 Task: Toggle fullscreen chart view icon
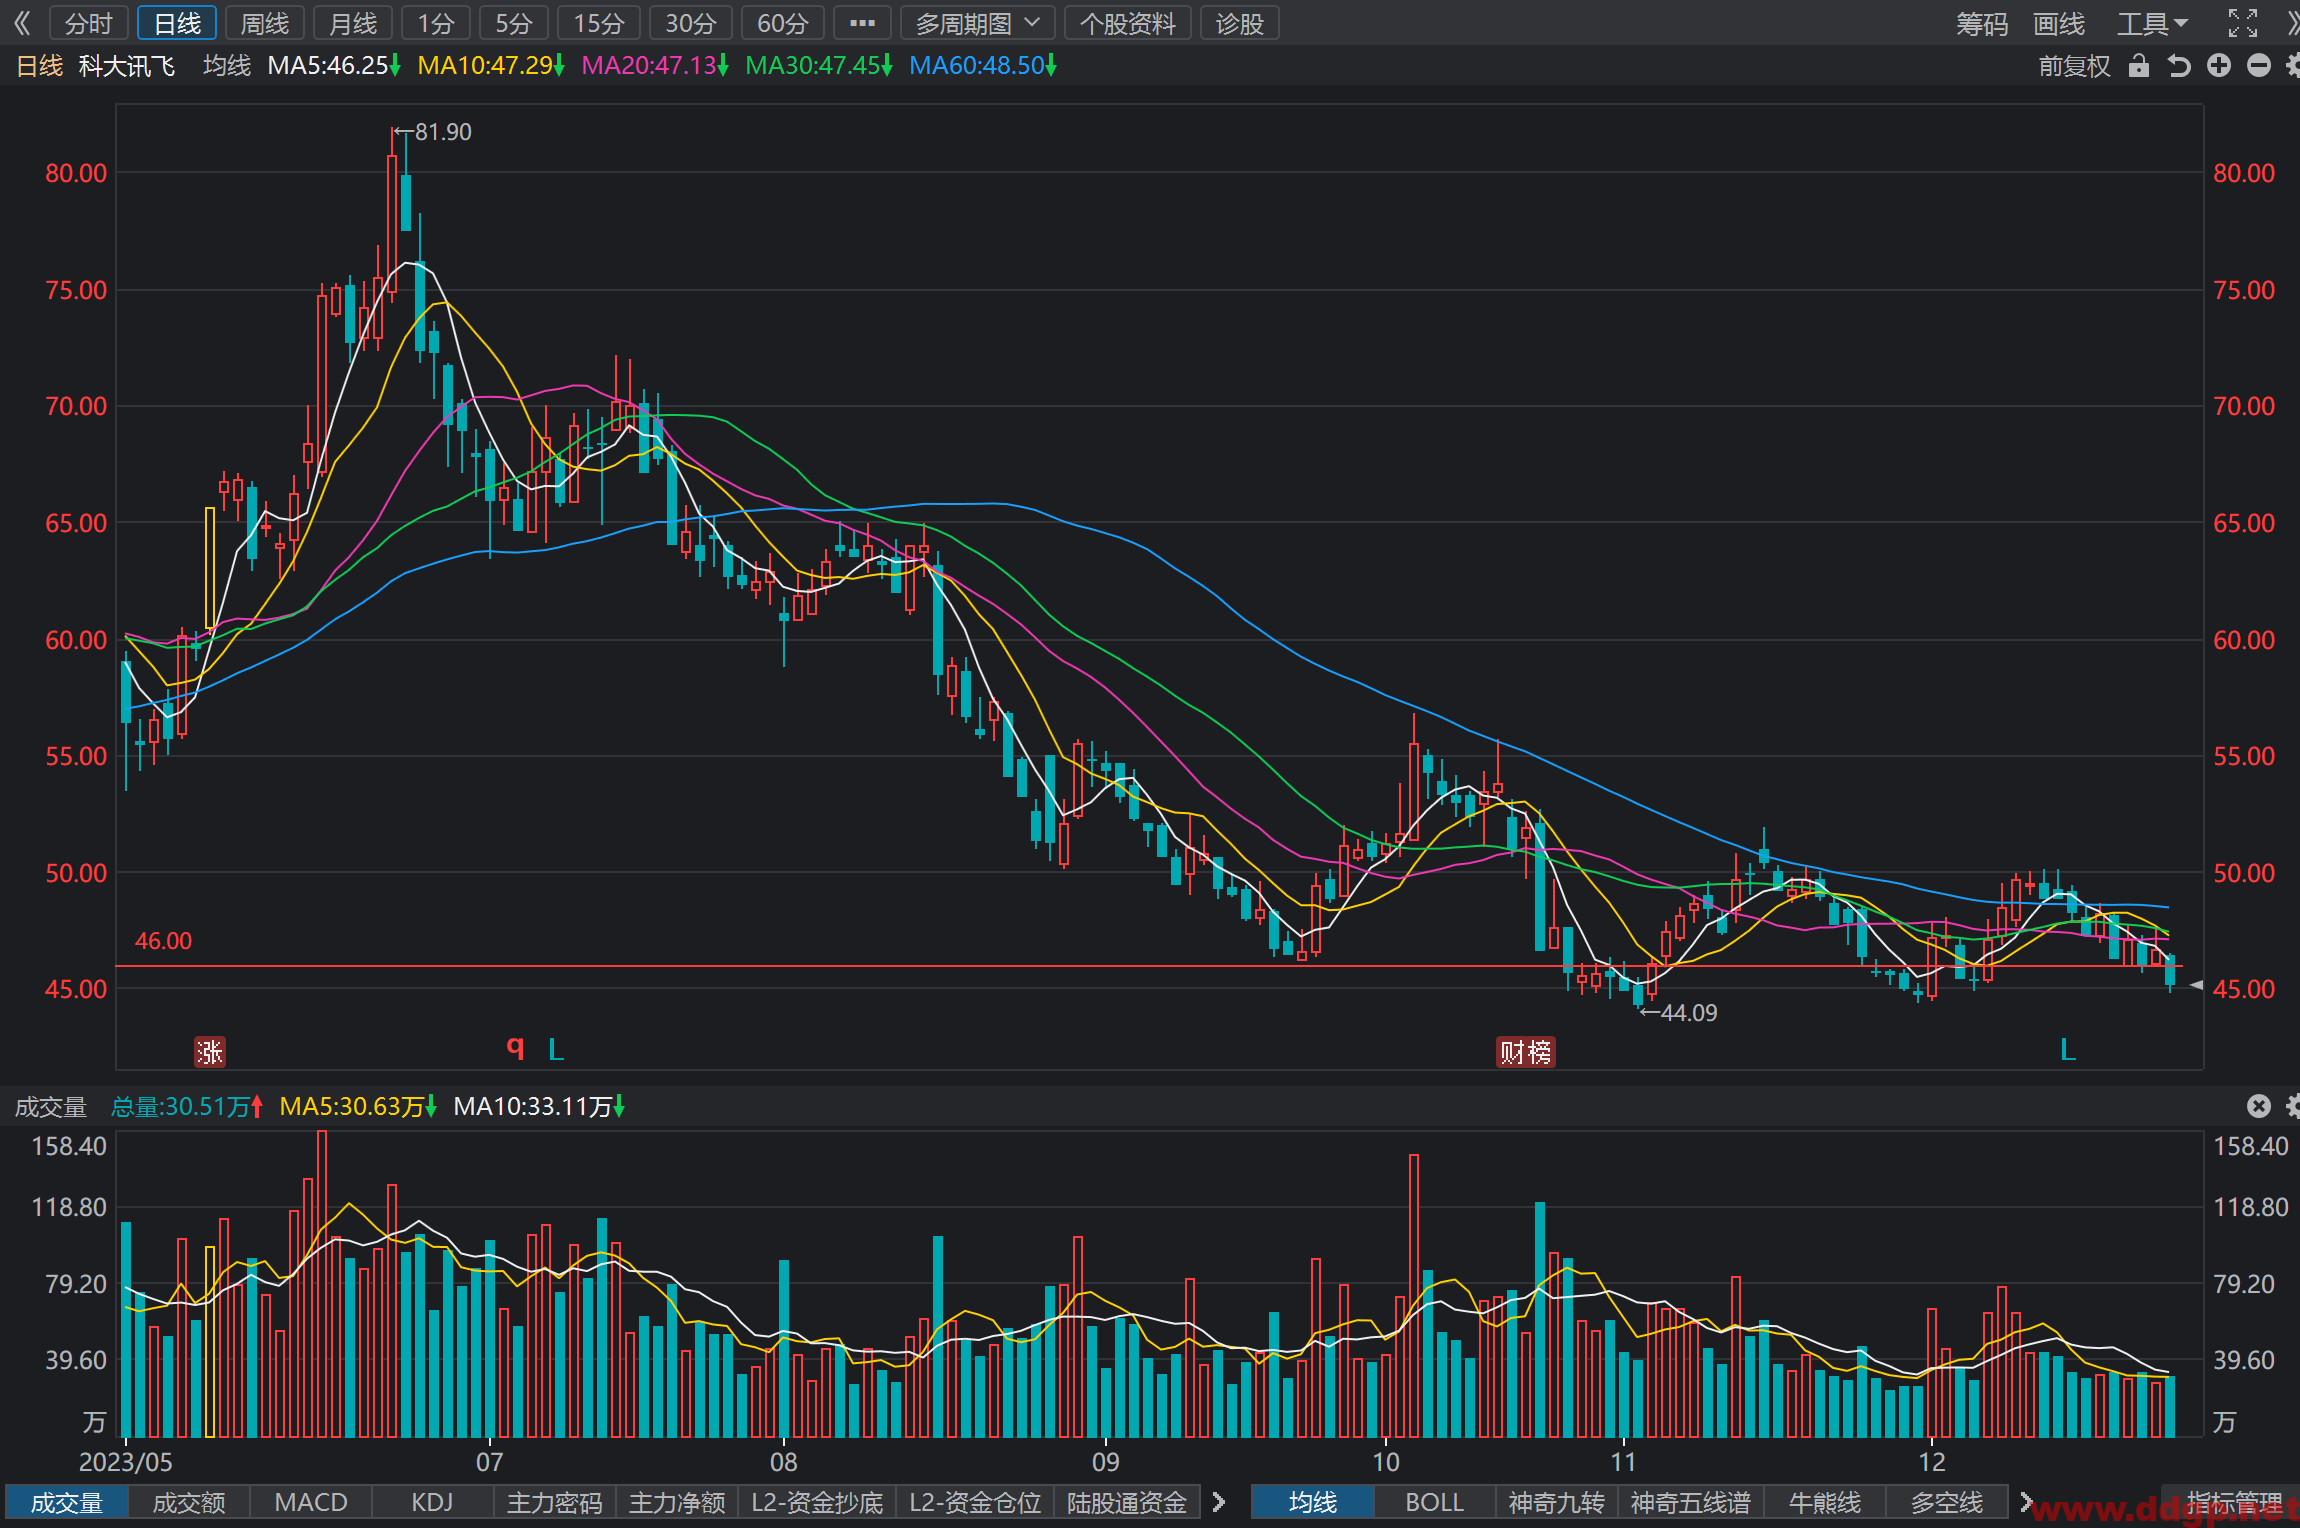[x=2243, y=22]
